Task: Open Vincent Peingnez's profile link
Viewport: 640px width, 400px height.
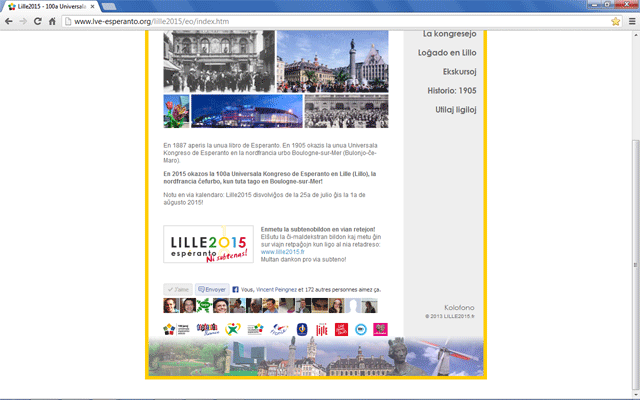Action: click(x=276, y=289)
